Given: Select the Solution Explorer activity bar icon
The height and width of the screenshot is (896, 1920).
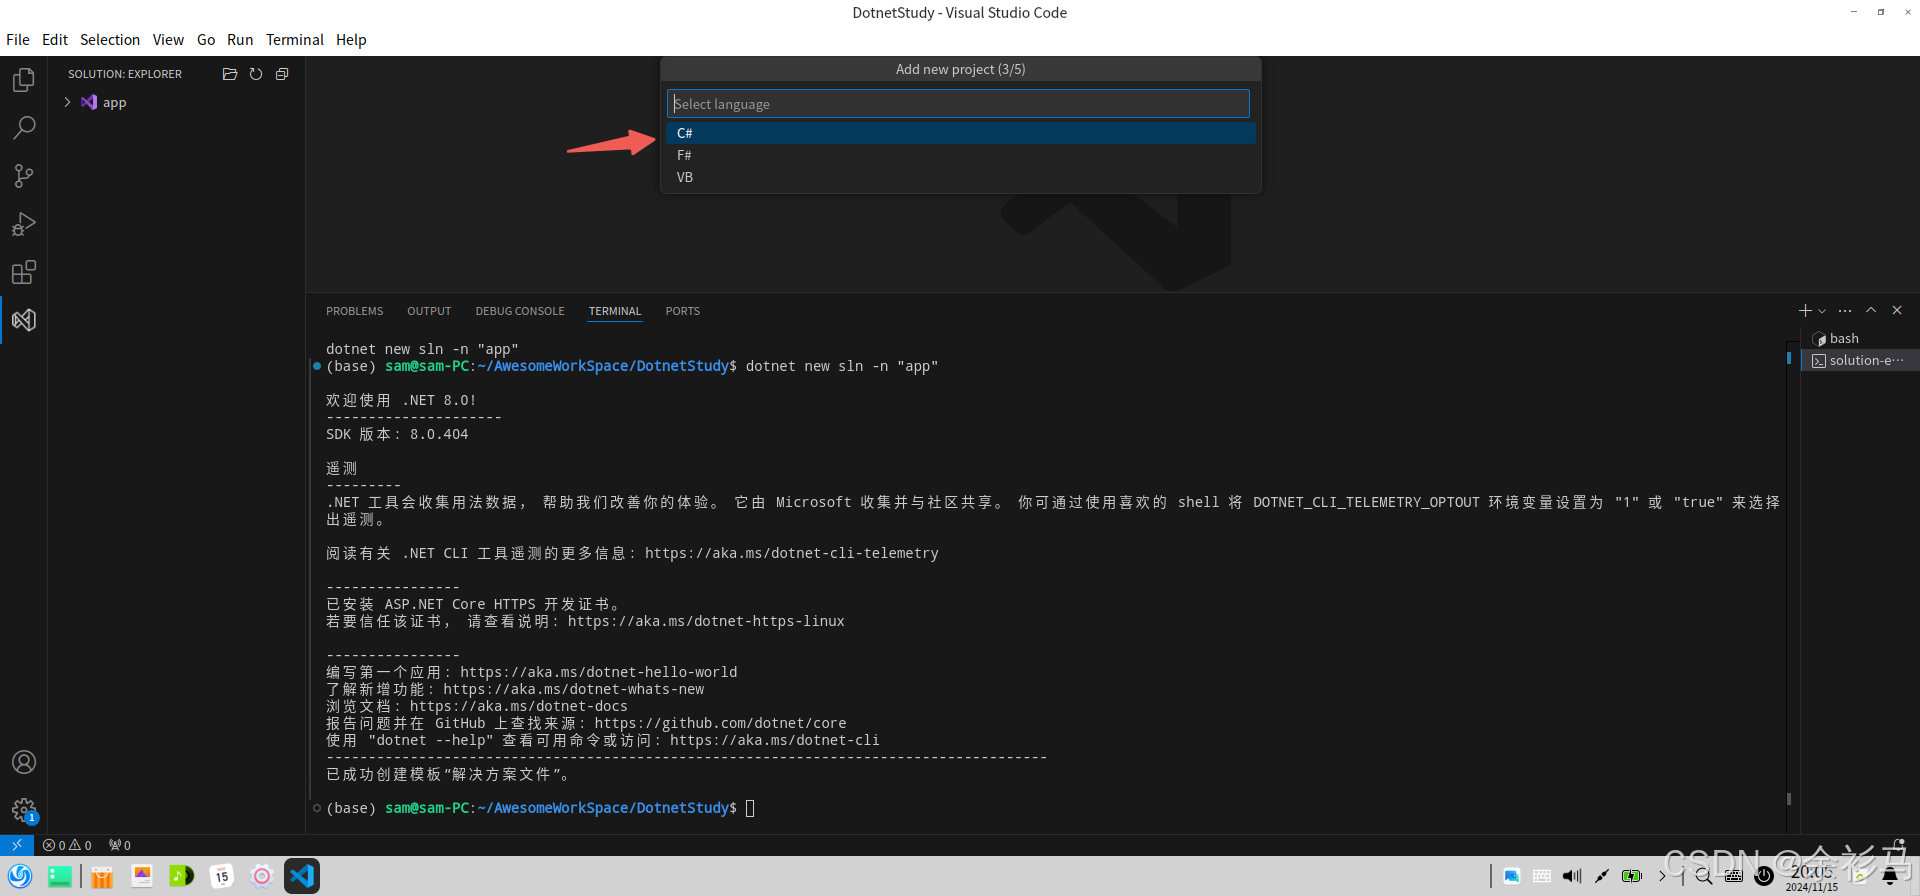Looking at the screenshot, I should coord(24,320).
